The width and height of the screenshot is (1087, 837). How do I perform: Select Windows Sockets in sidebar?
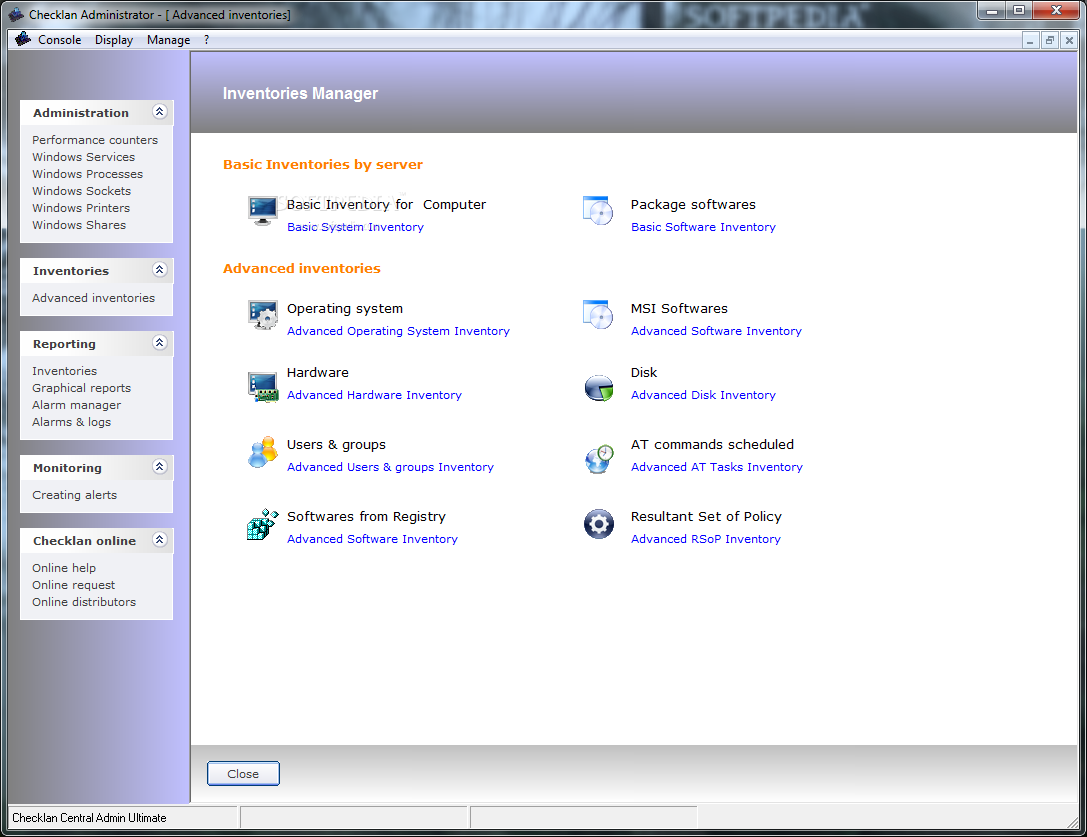(x=81, y=191)
